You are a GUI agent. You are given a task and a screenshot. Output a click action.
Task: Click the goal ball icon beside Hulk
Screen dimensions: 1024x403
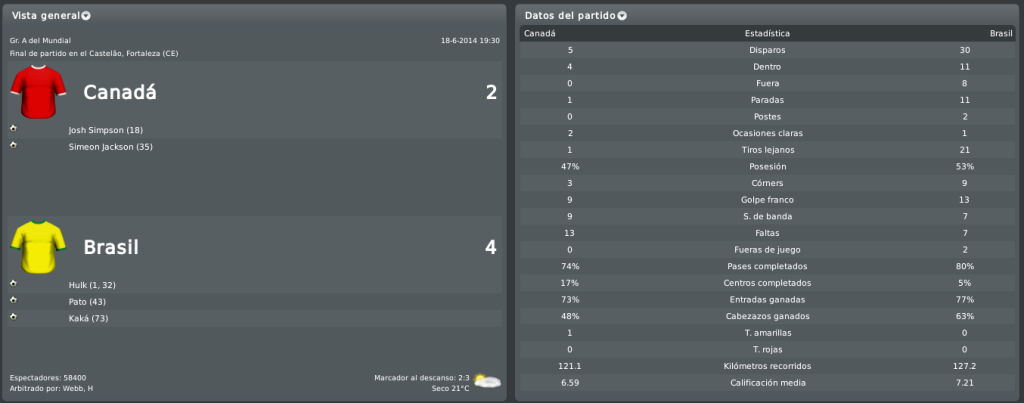tap(13, 283)
